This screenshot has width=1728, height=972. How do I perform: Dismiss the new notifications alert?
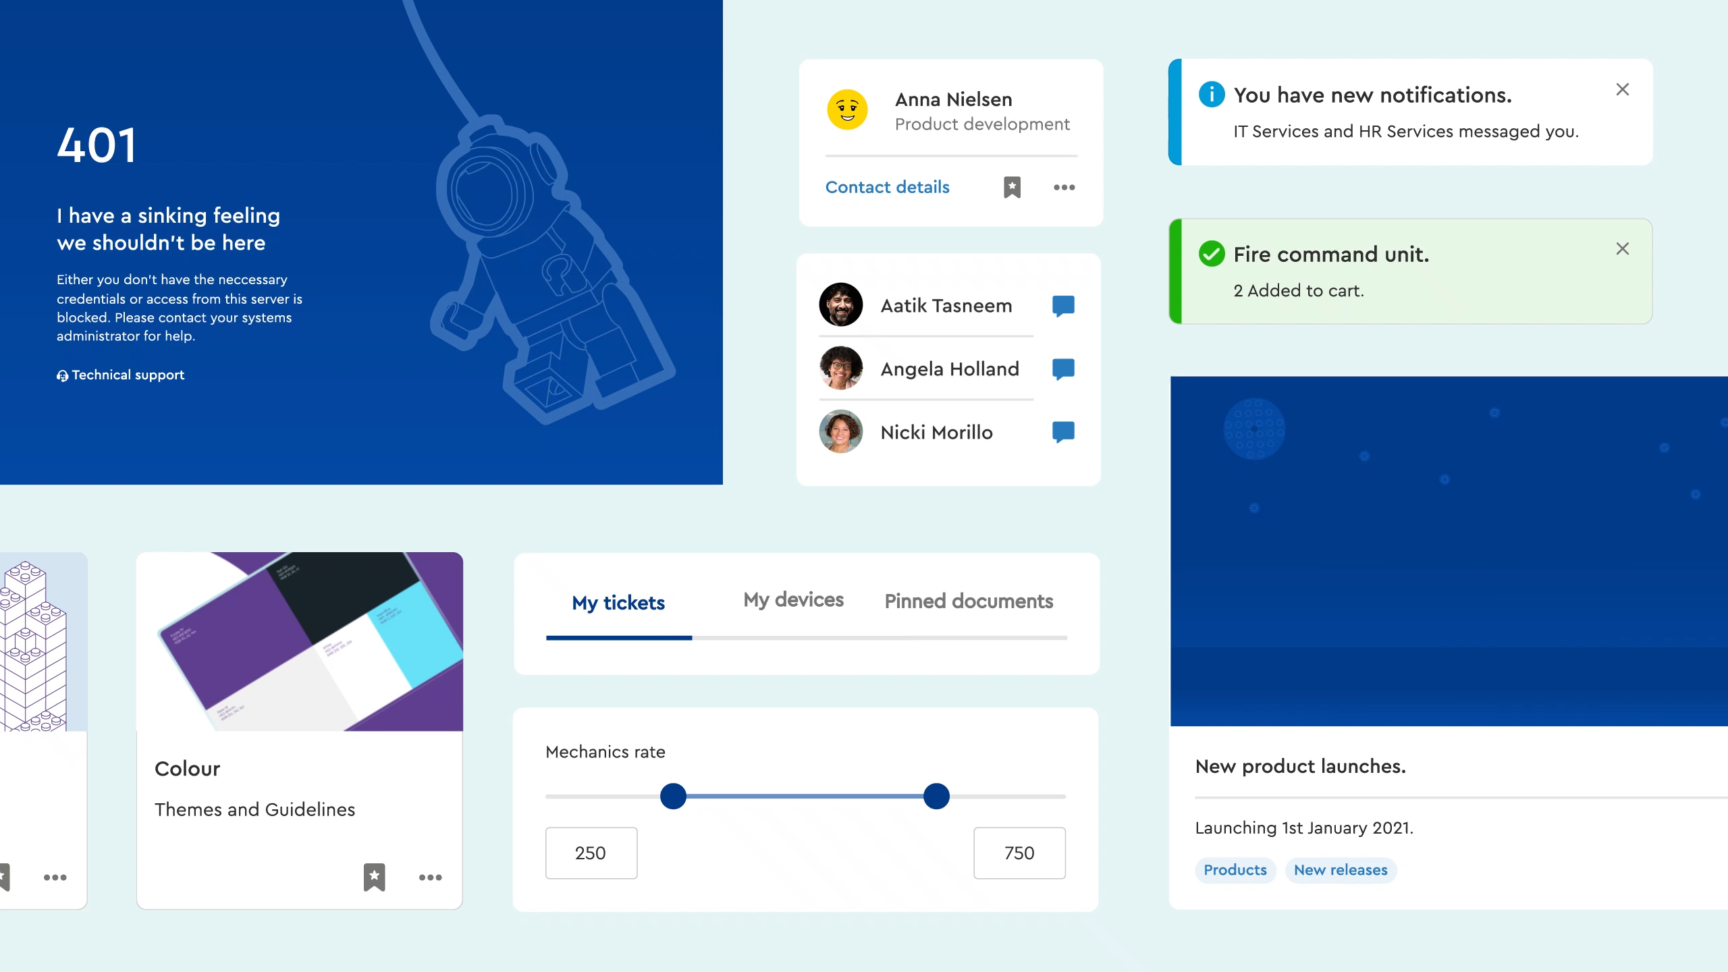pyautogui.click(x=1622, y=90)
